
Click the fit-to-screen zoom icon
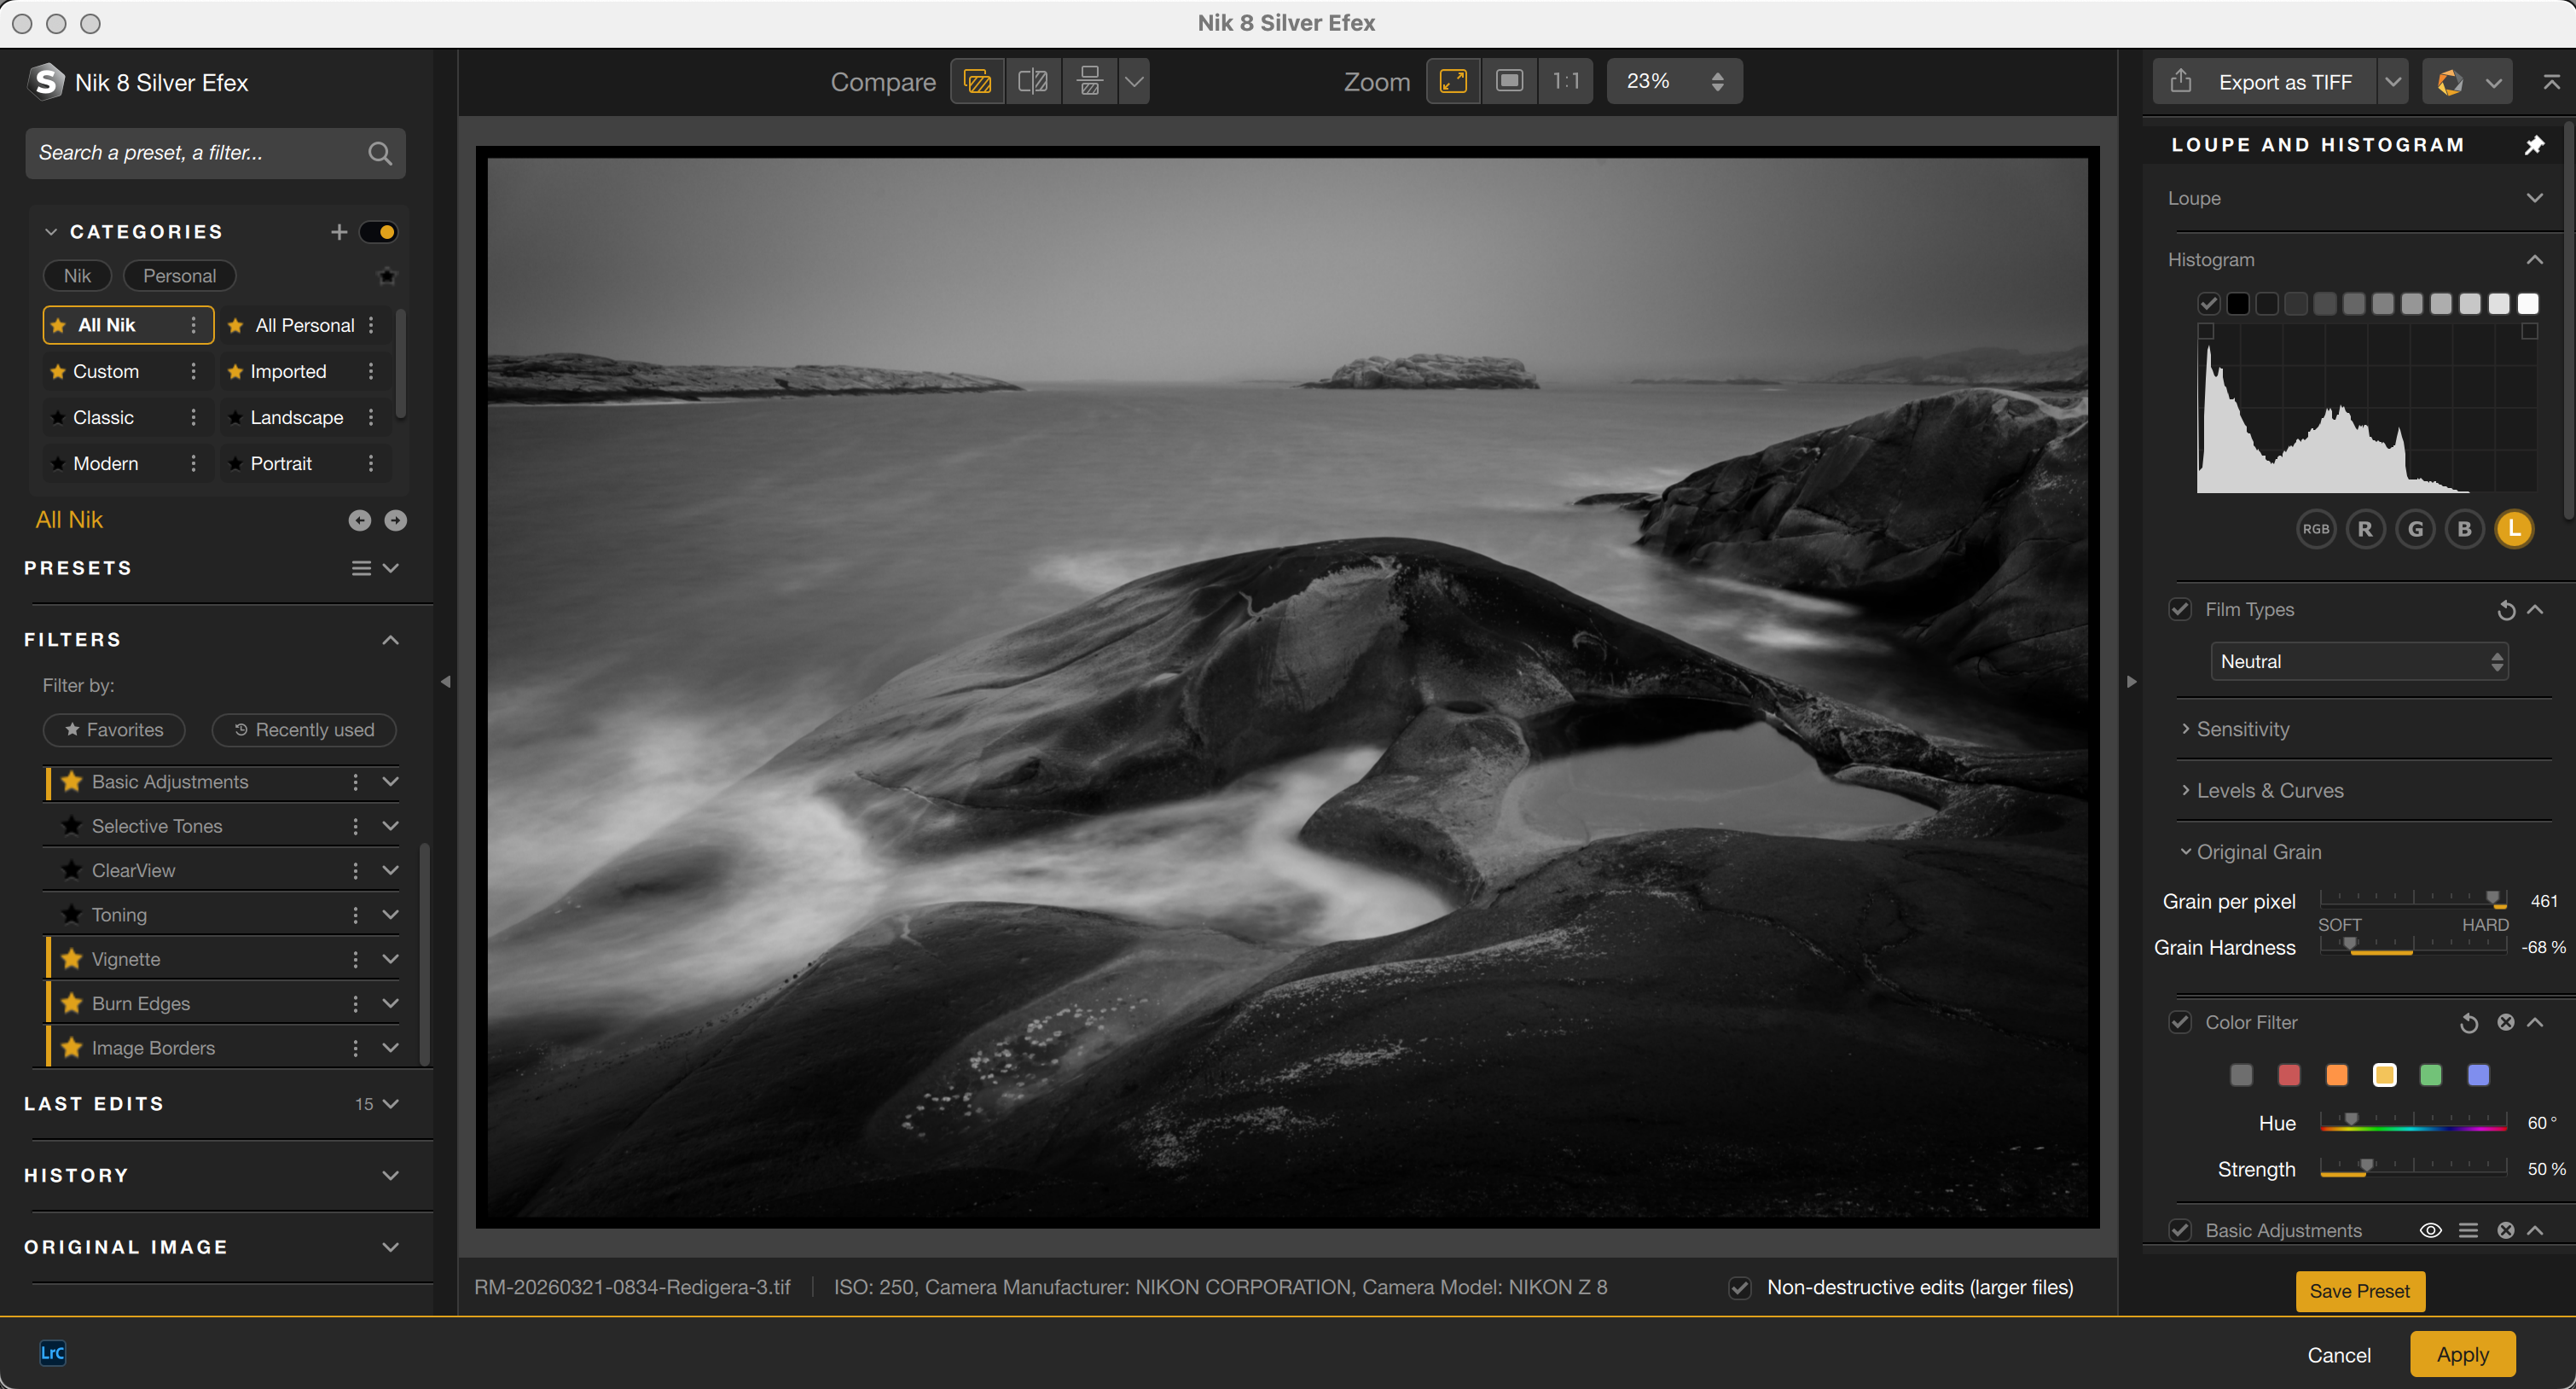1453,81
